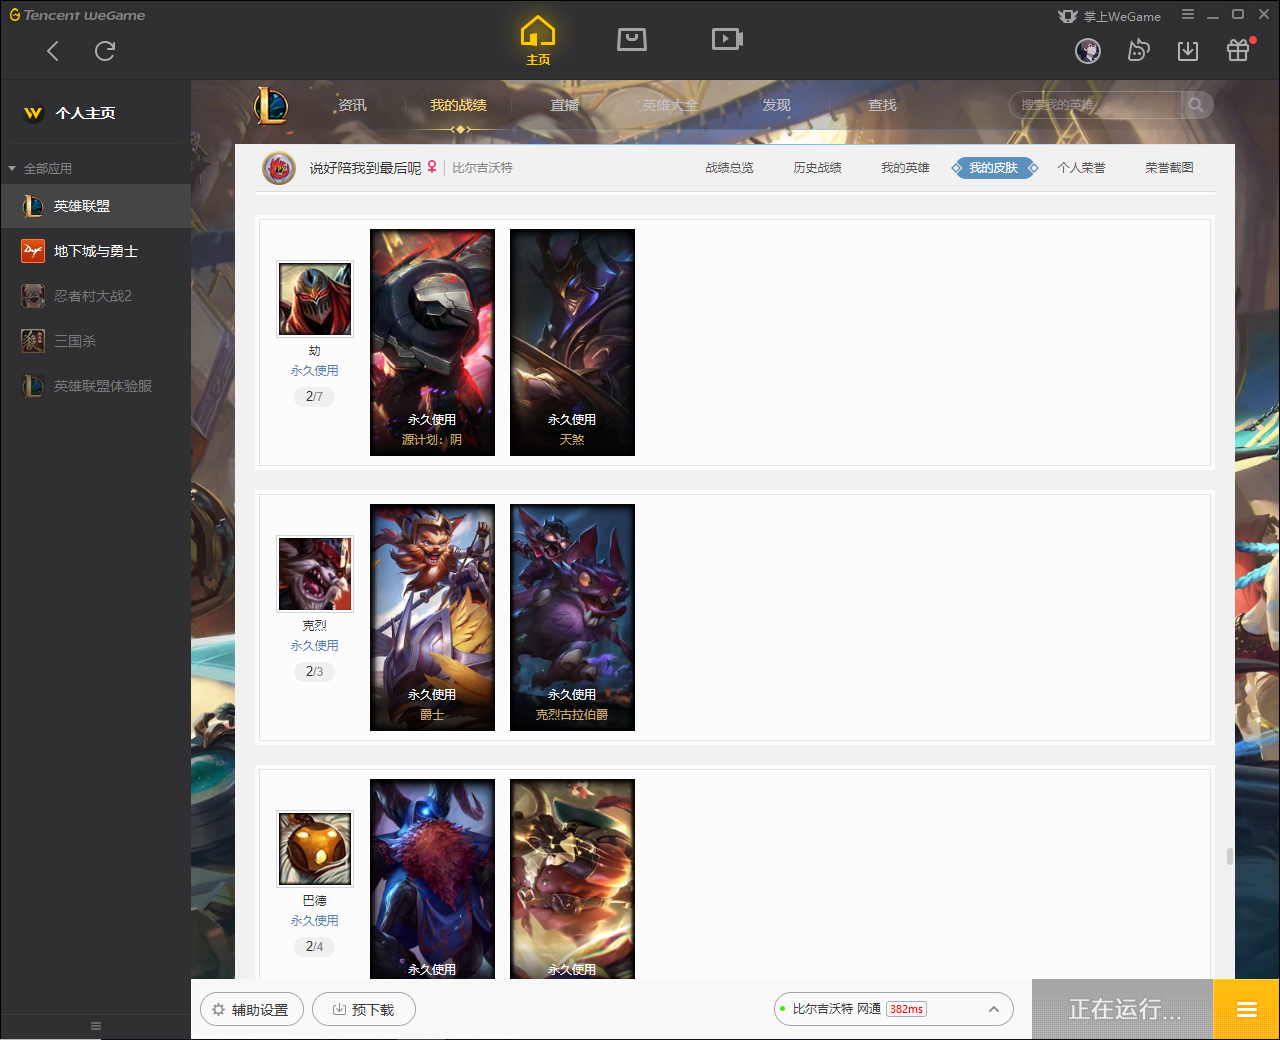Click the summoner profile avatar
Image resolution: width=1280 pixels, height=1040 pixels.
[x=279, y=168]
